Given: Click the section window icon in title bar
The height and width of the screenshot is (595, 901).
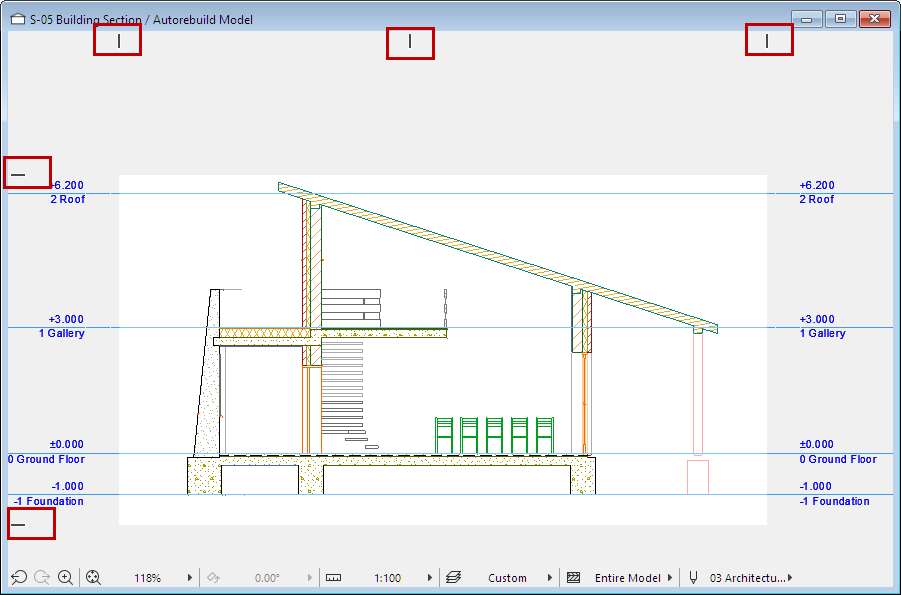Looking at the screenshot, I should pos(17,19).
